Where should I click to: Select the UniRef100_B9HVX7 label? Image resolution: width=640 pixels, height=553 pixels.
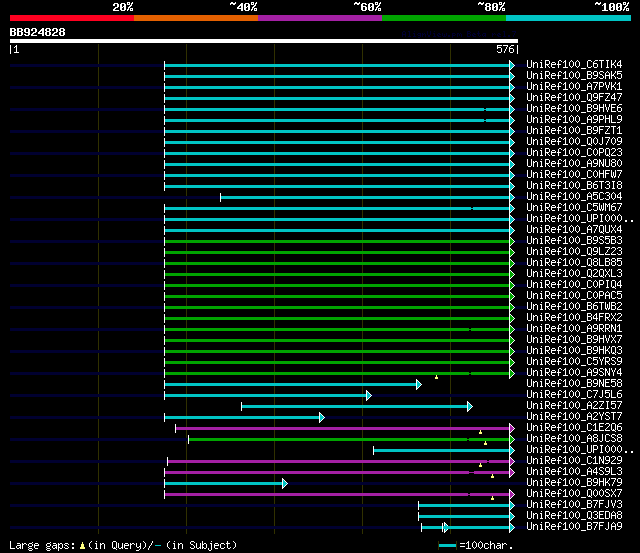(574, 340)
